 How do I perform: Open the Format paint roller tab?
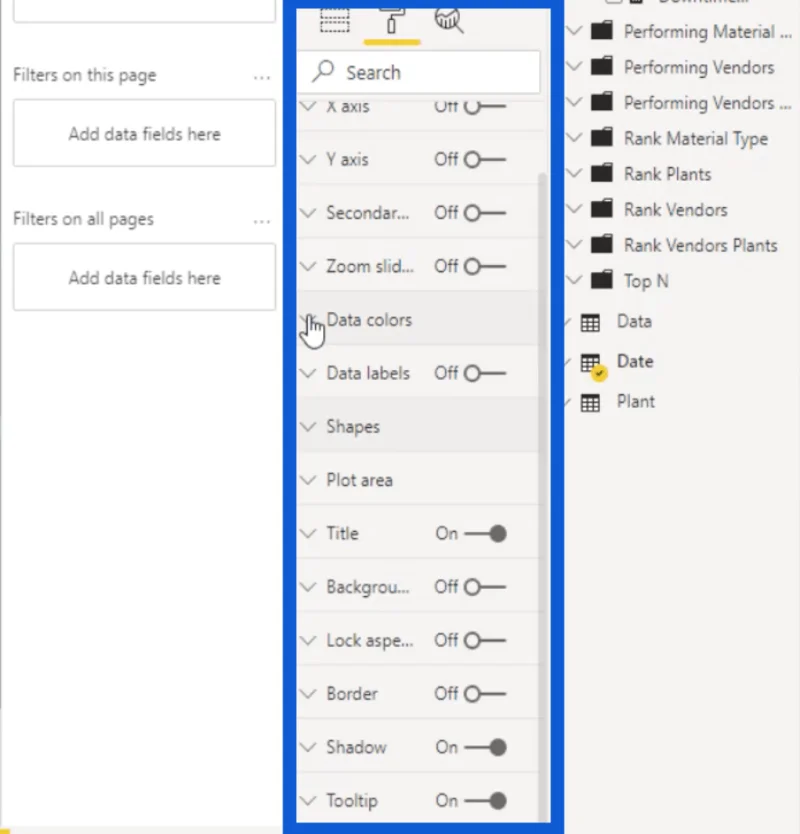[391, 21]
